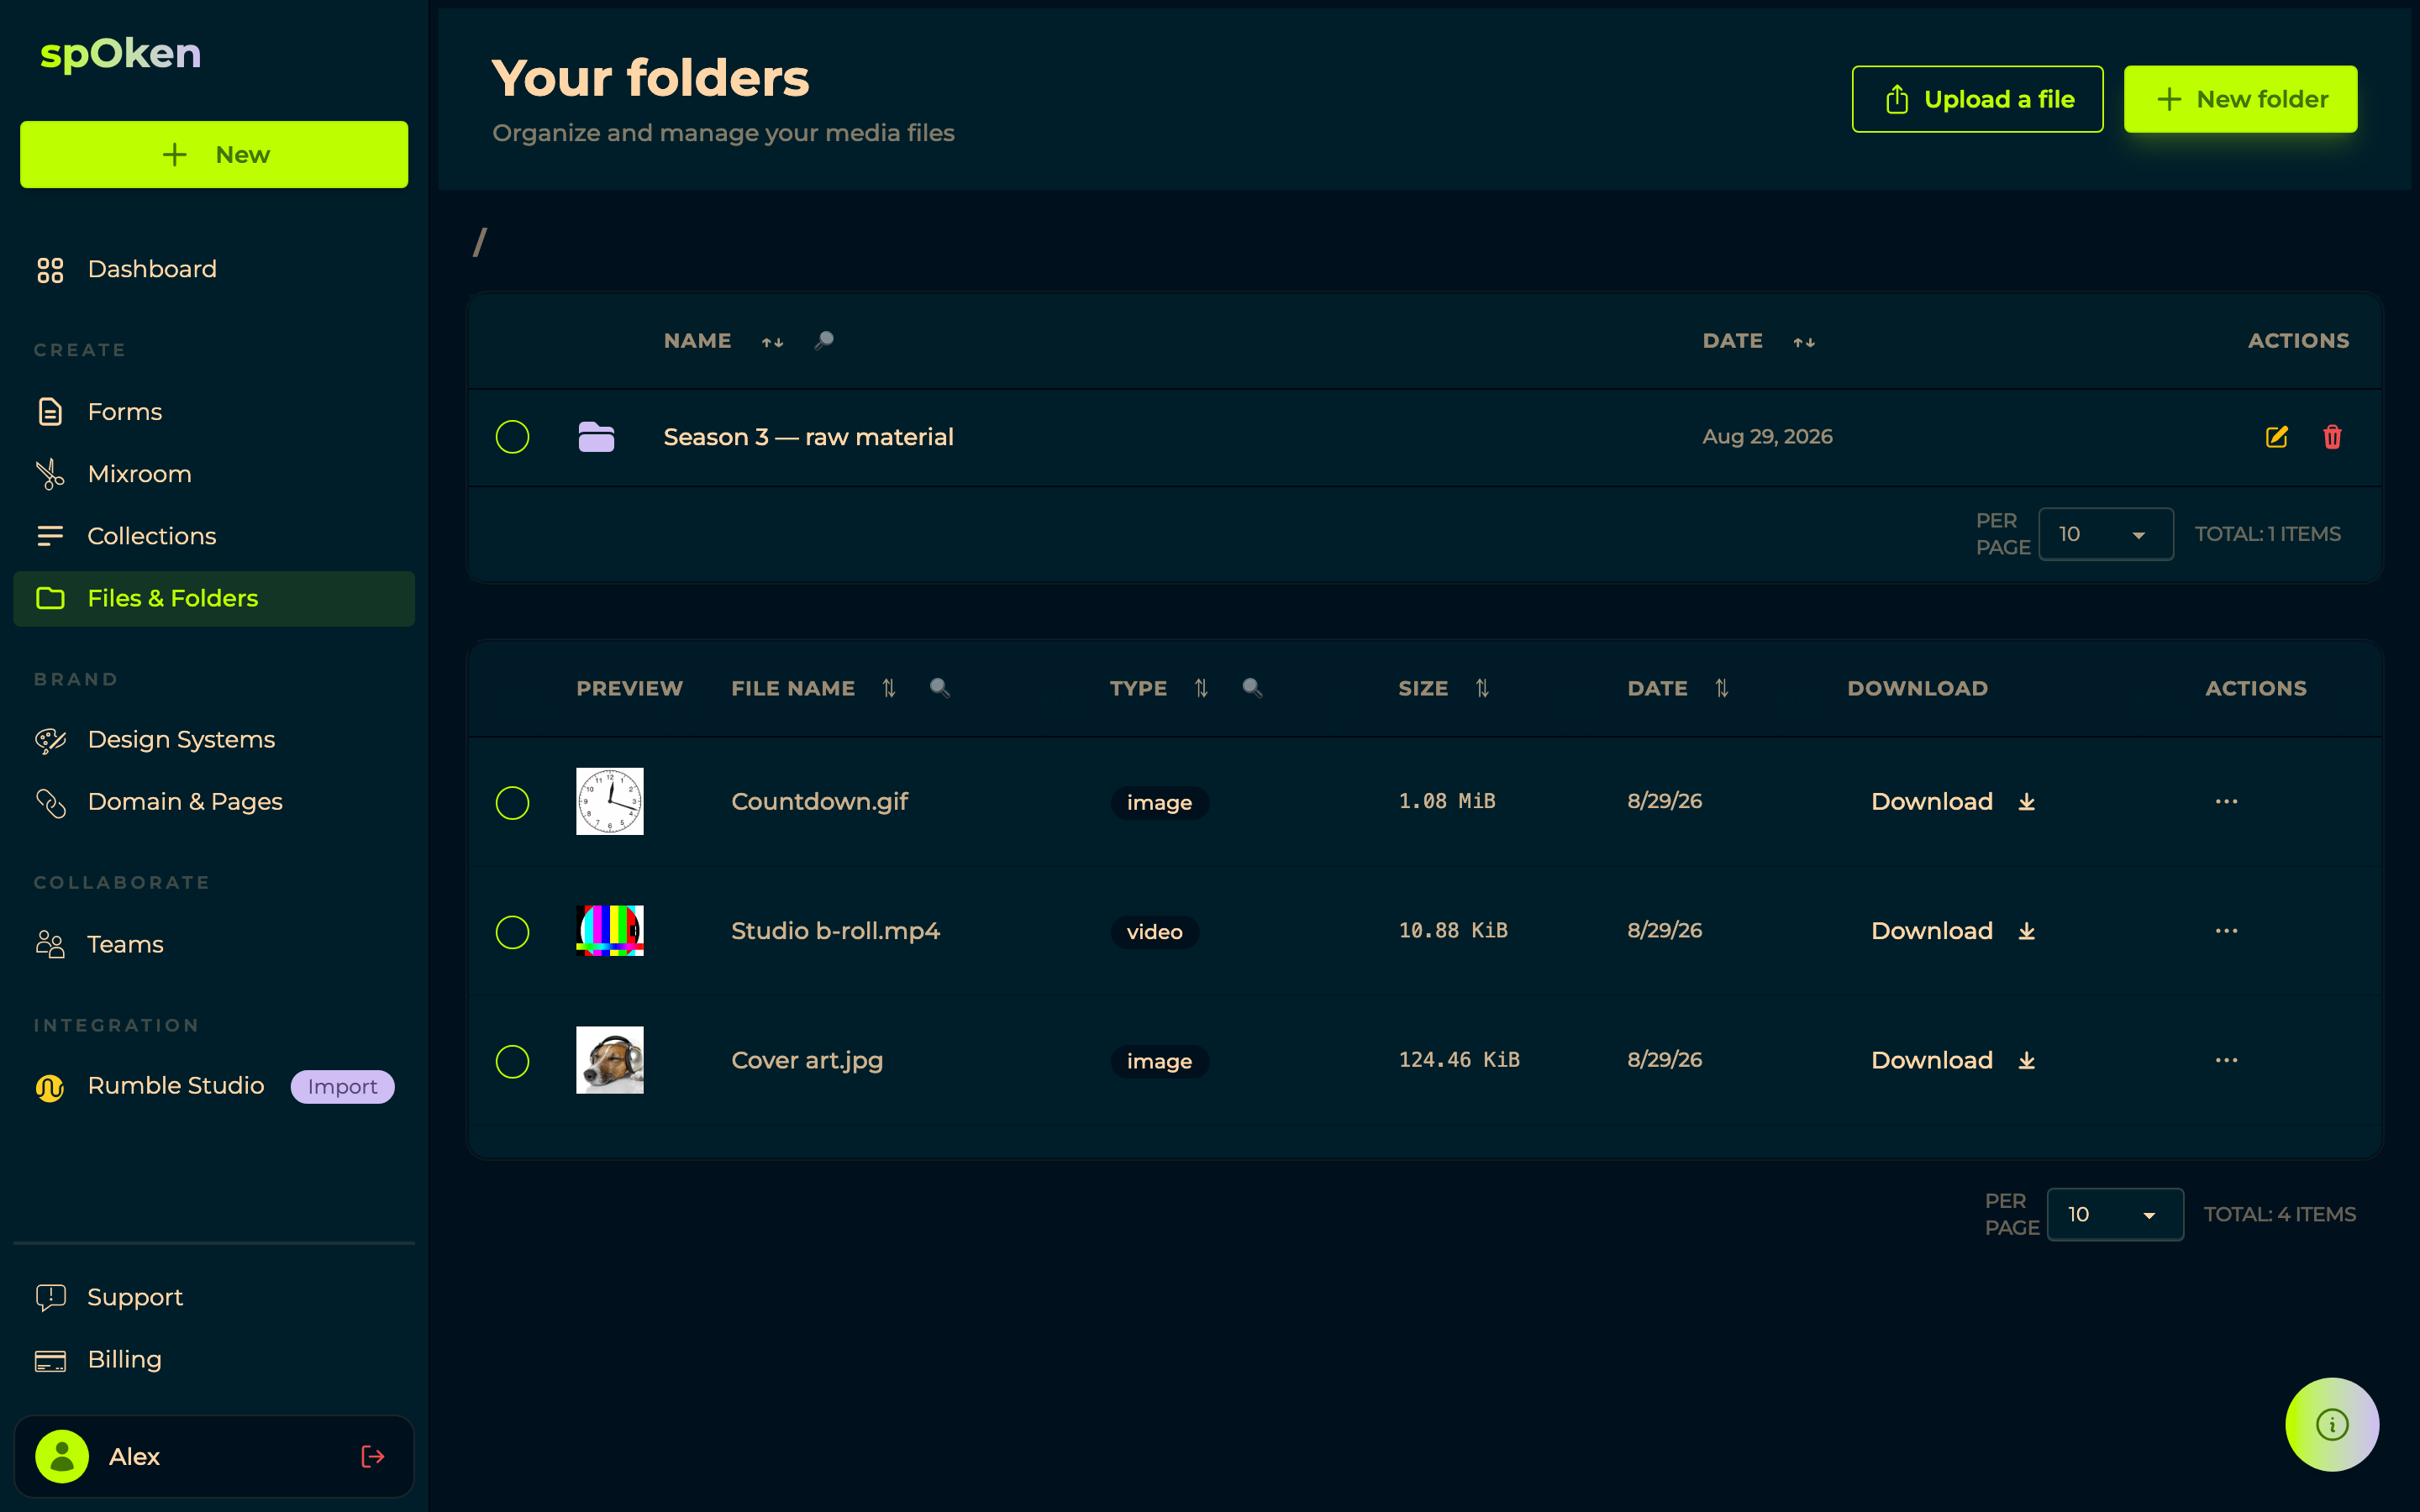Open actions menu for Studio b-roll.mp4
Viewport: 2420px width, 1512px height.
(2226, 930)
